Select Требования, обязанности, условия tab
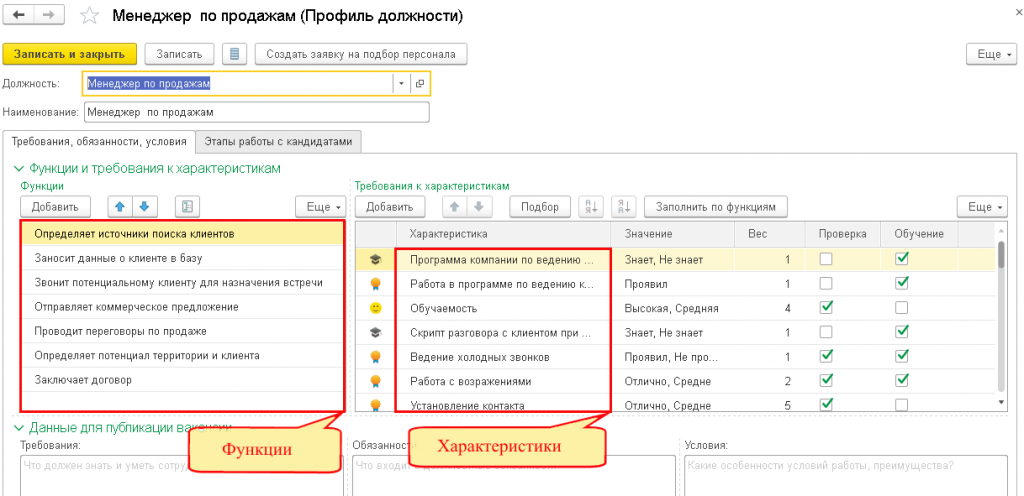The image size is (1024, 496). tap(99, 141)
